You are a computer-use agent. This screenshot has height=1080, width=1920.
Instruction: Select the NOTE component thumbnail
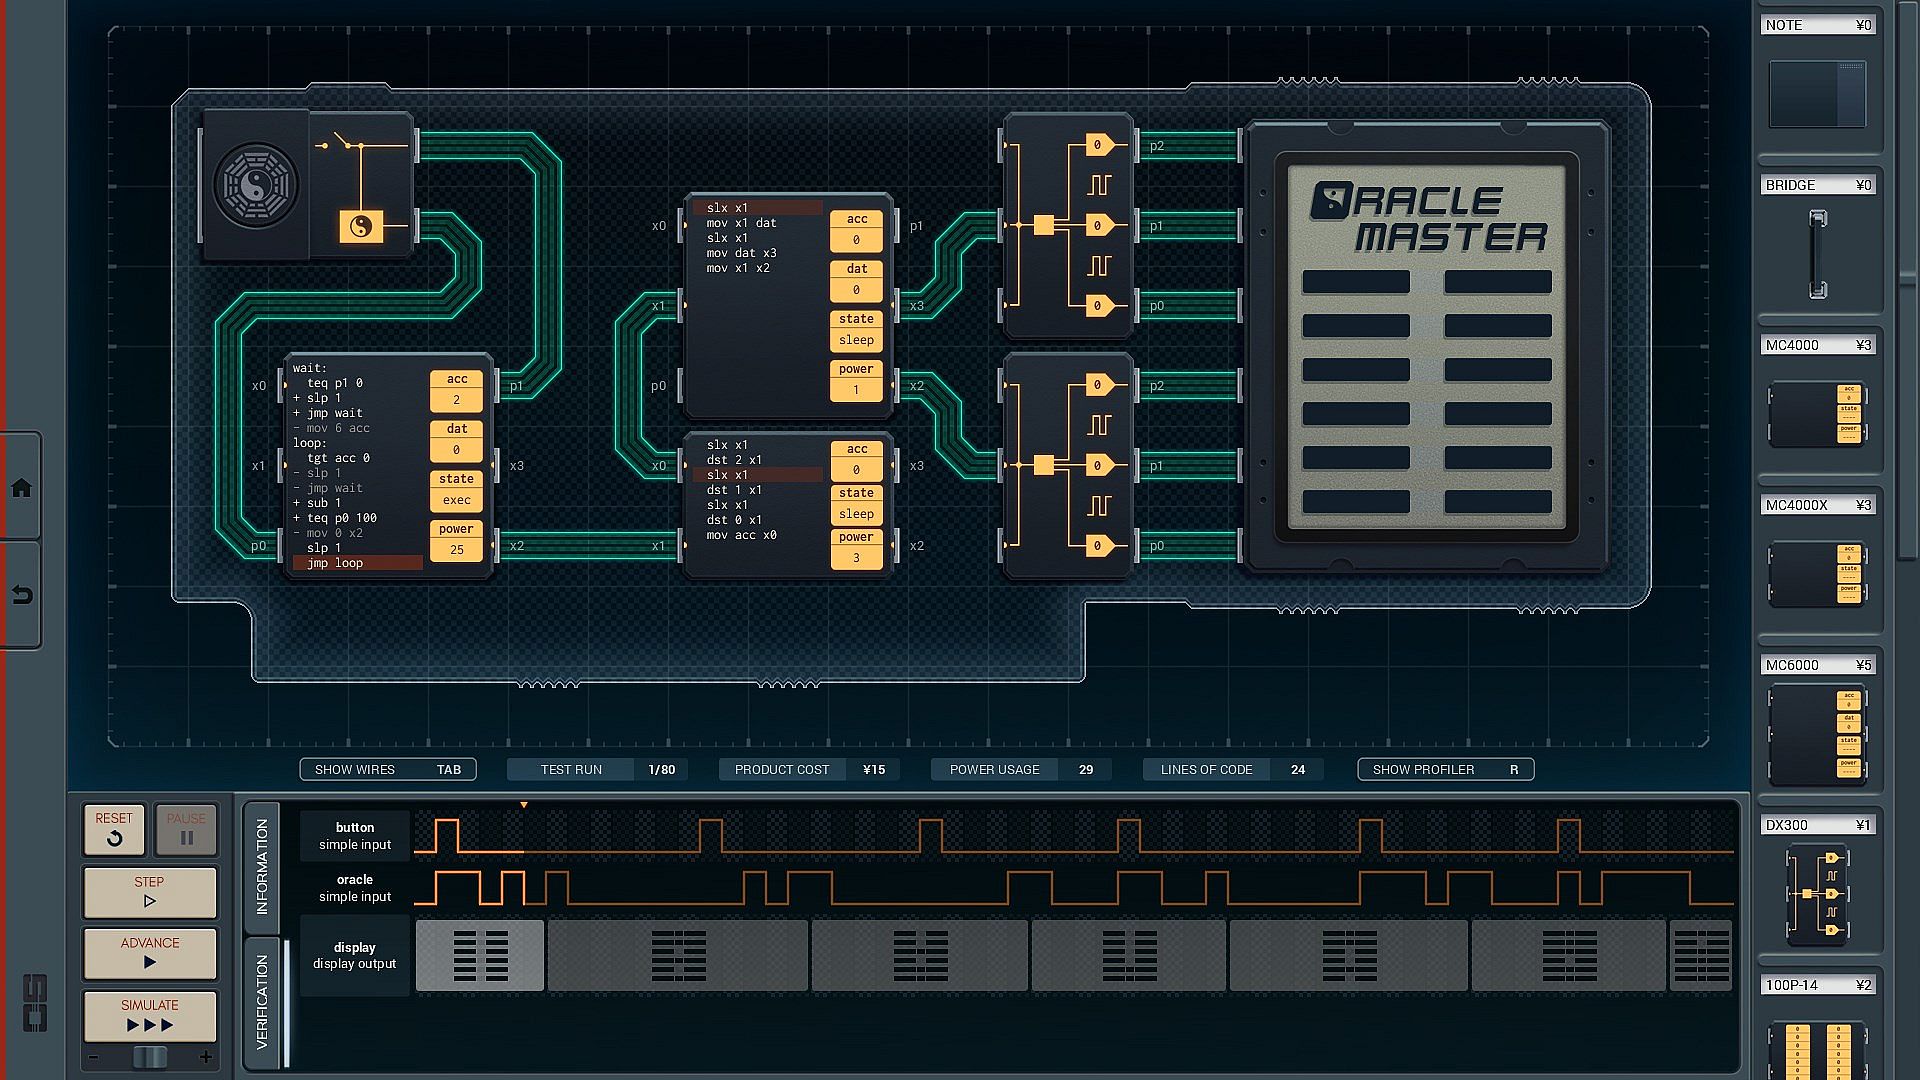point(1817,94)
